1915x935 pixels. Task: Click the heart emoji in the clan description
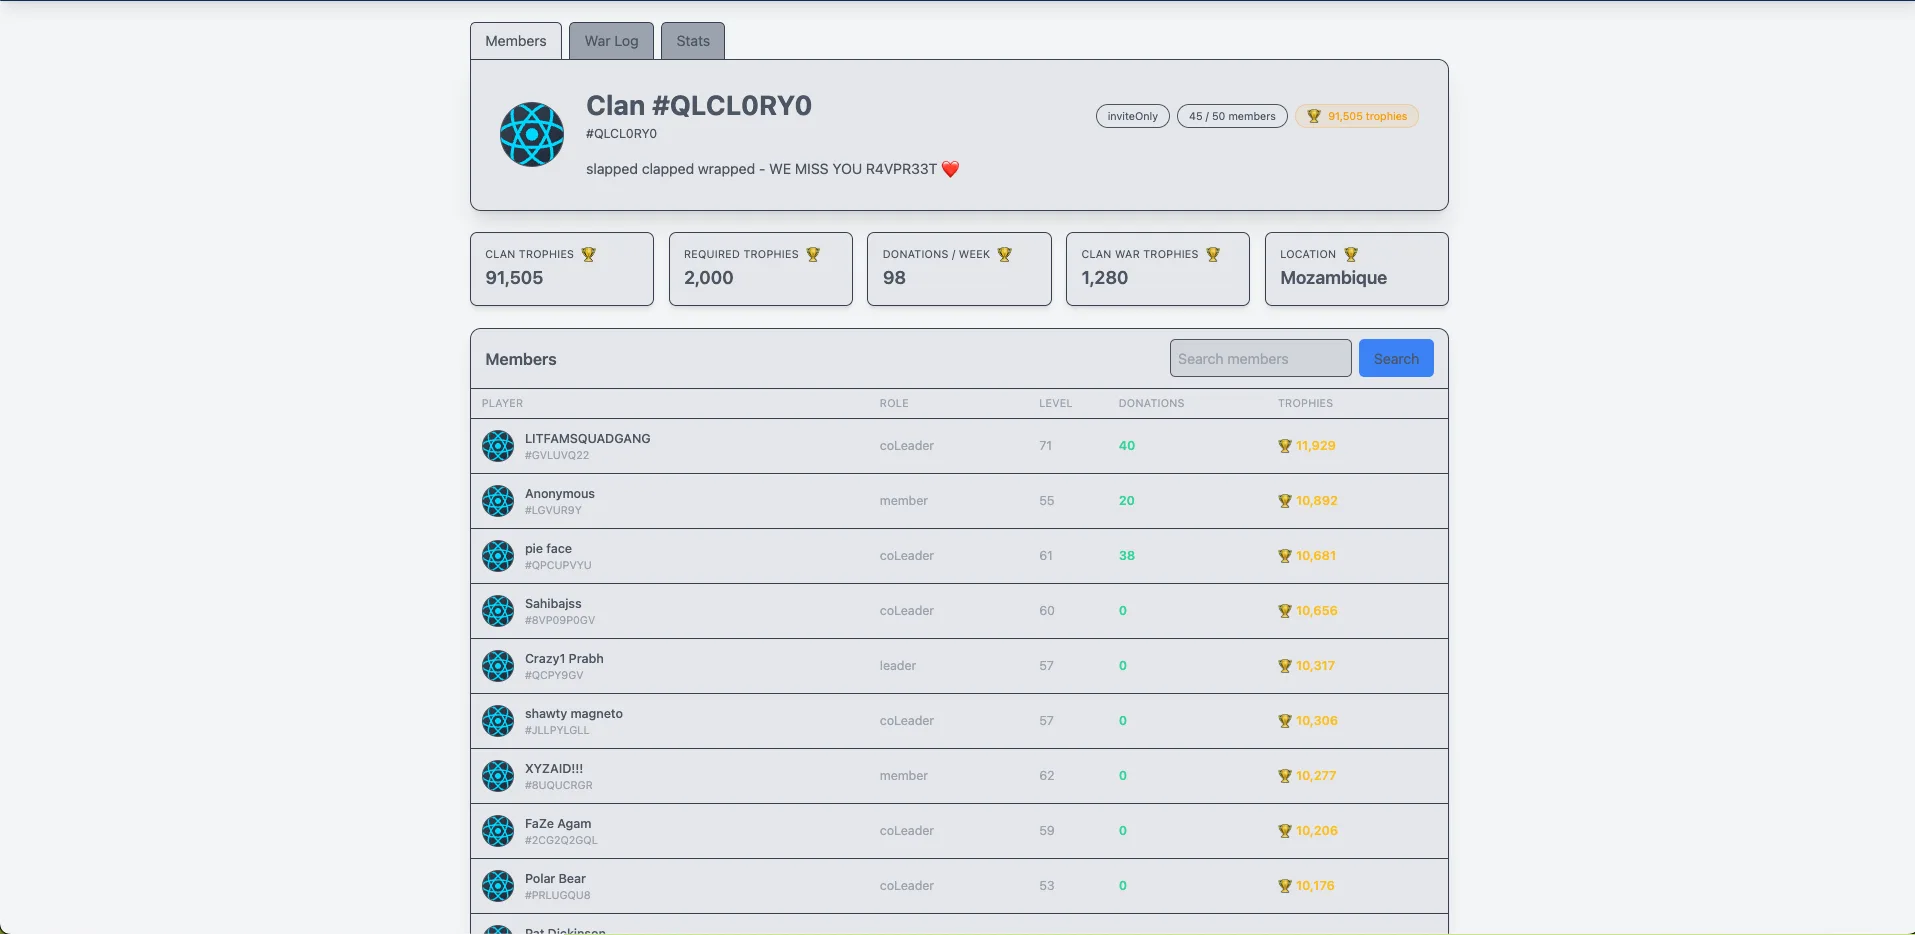pyautogui.click(x=951, y=169)
